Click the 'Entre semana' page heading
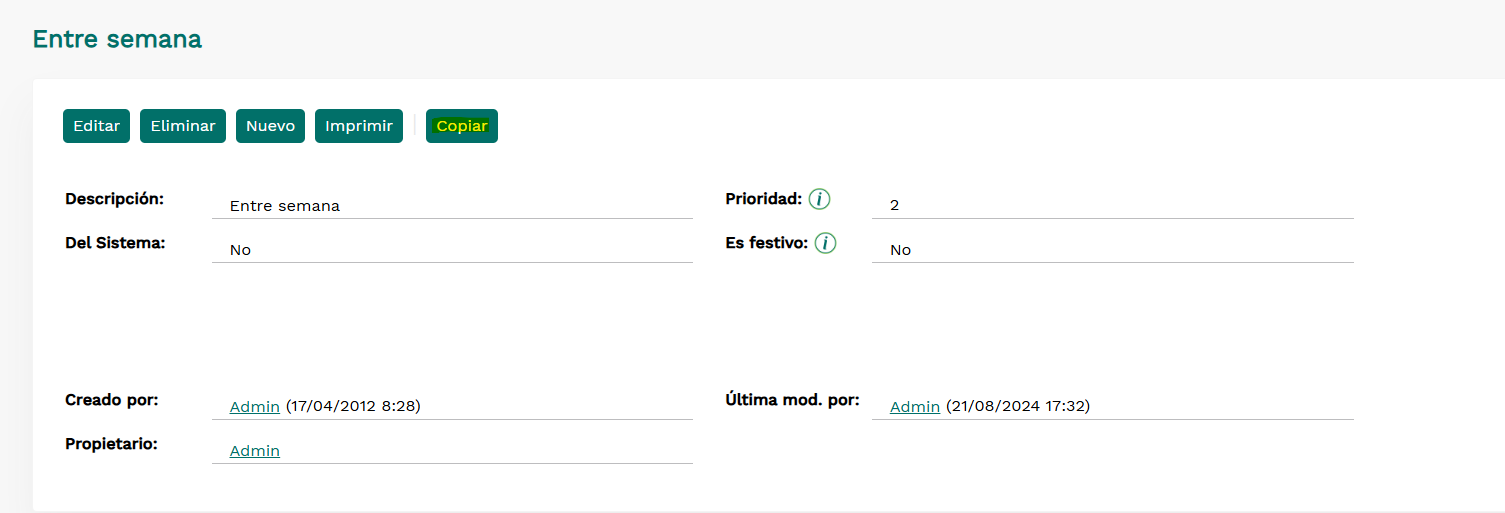This screenshot has width=1505, height=513. 117,39
